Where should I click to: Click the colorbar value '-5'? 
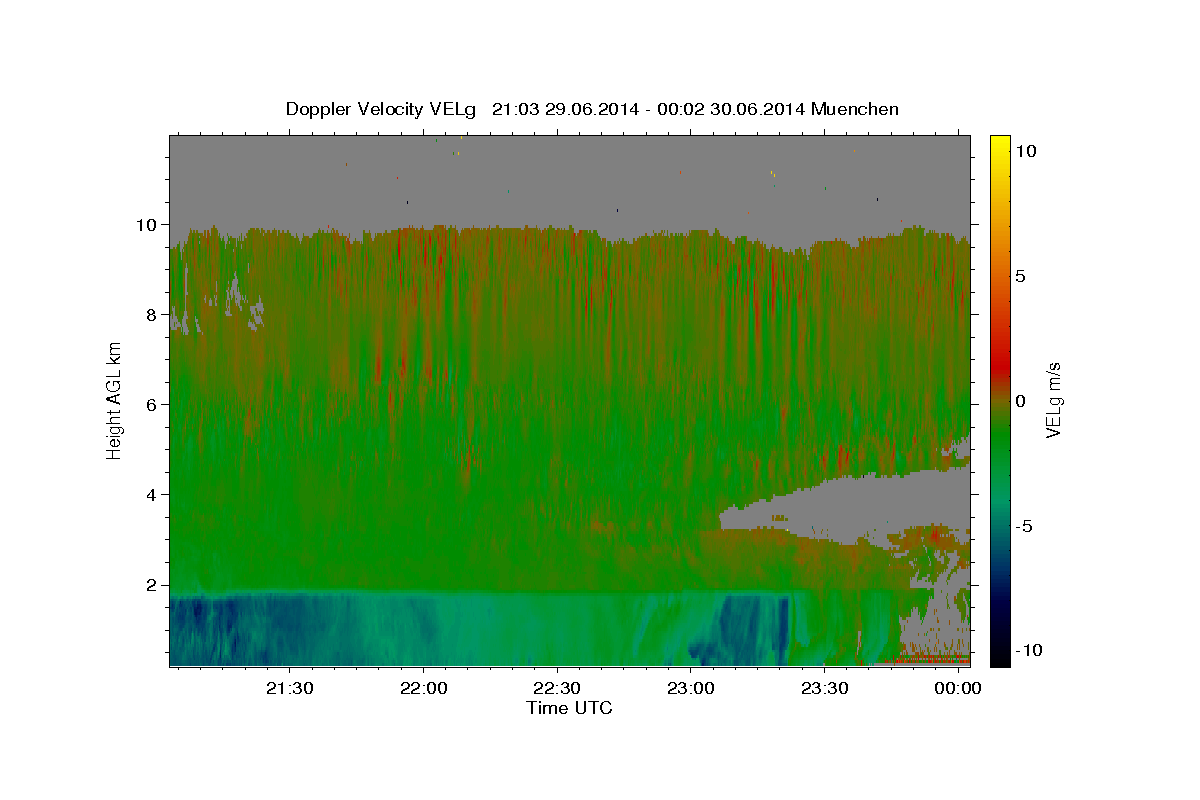coord(1023,526)
